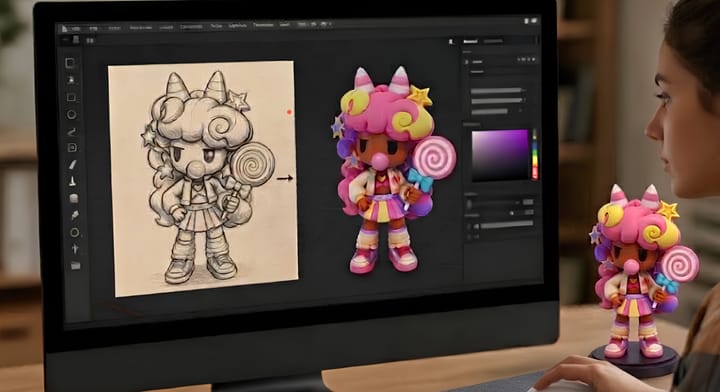Screen dimensions: 720x392
Task: Select the square marquee tool topping the left toolbar
Action: pos(70,63)
